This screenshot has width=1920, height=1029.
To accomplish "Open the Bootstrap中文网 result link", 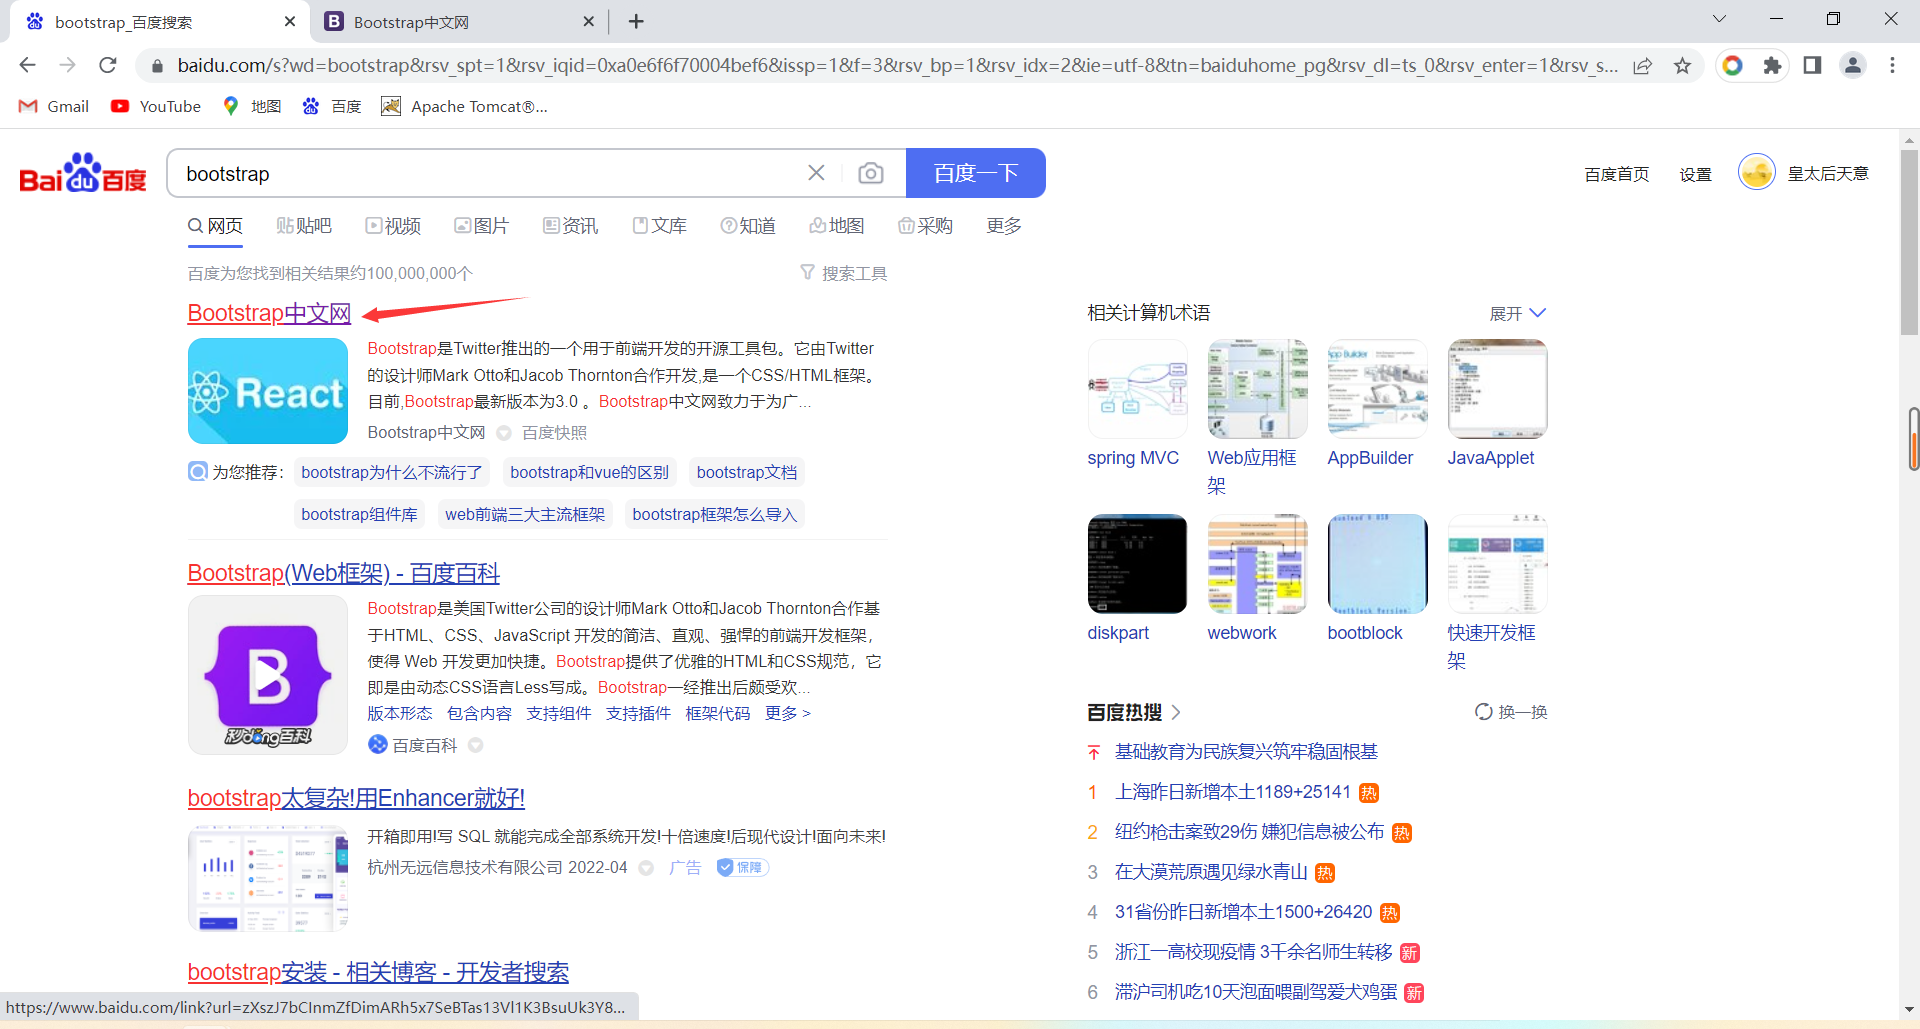I will 269,313.
